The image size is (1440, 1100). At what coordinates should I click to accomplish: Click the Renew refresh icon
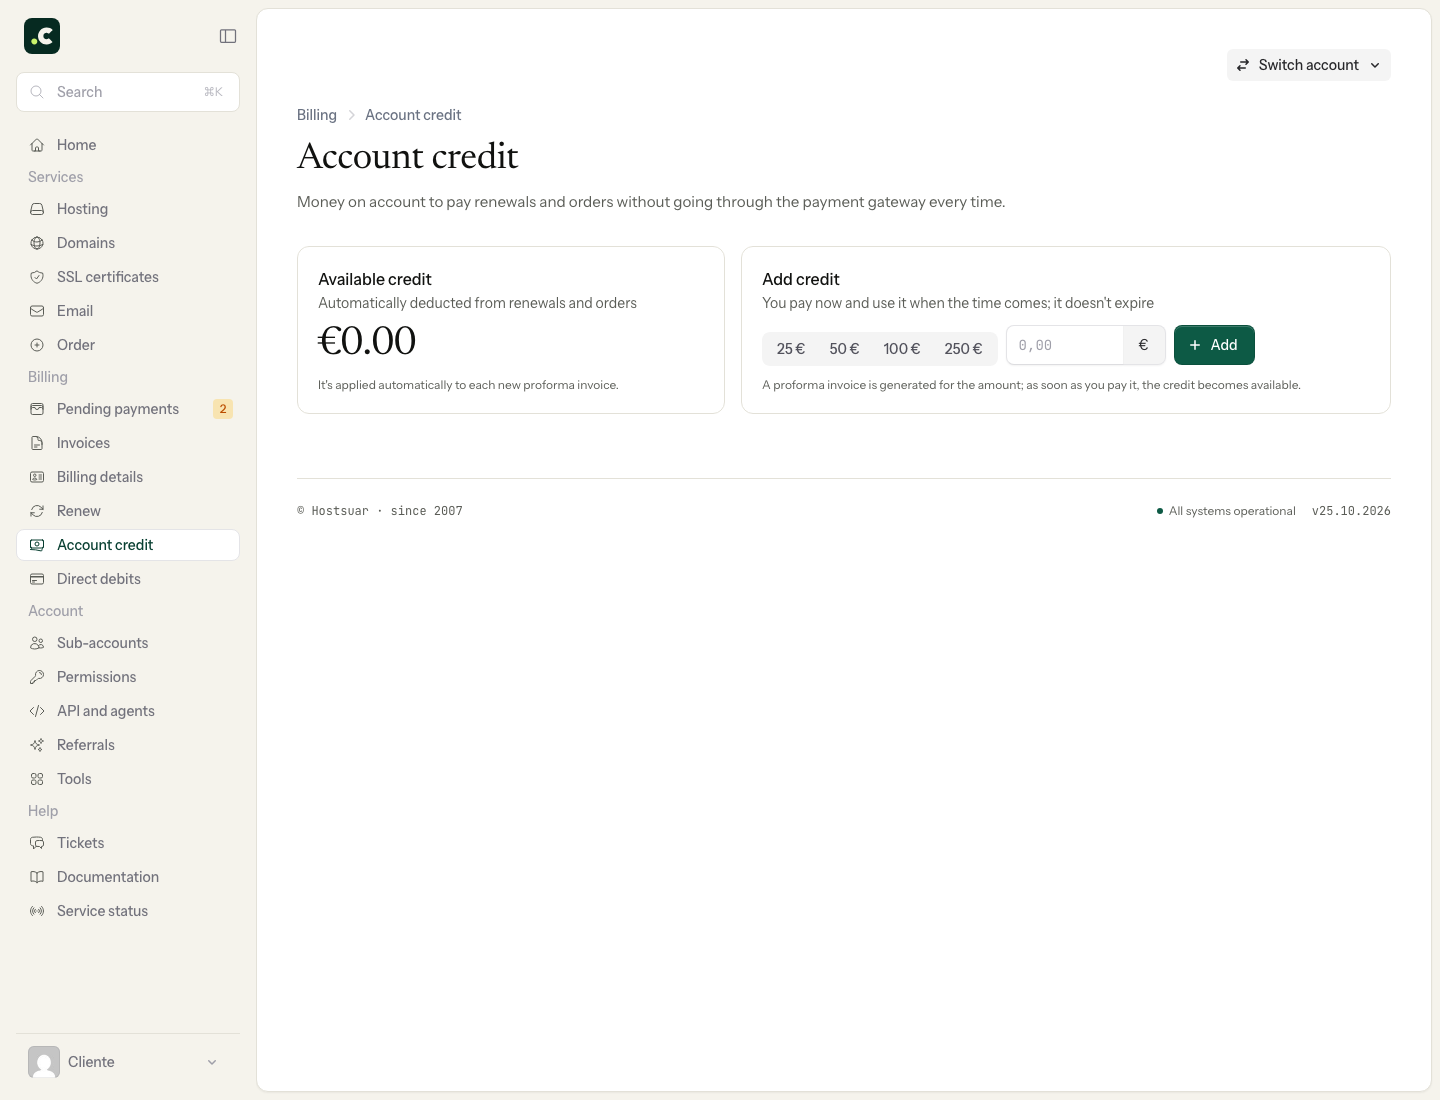[x=37, y=511]
